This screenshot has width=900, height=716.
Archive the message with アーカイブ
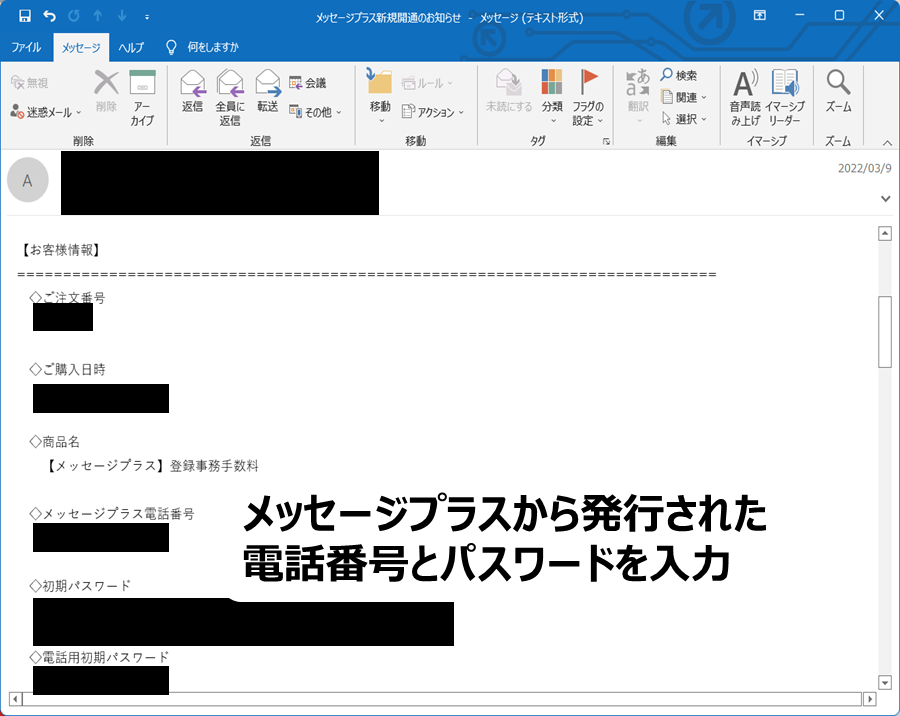click(142, 98)
